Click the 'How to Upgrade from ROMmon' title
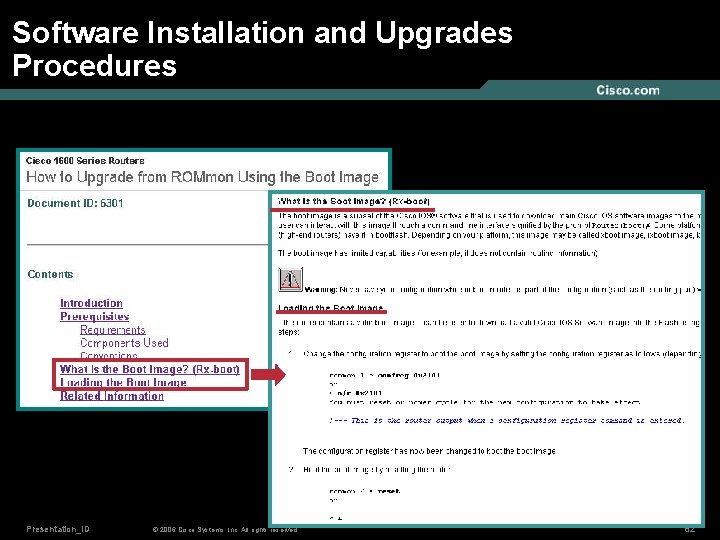Viewport: 720px width, 540px height. [202, 177]
